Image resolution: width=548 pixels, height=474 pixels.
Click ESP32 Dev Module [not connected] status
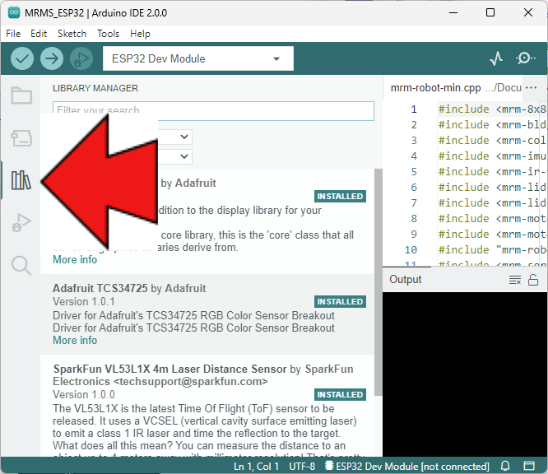pos(407,466)
